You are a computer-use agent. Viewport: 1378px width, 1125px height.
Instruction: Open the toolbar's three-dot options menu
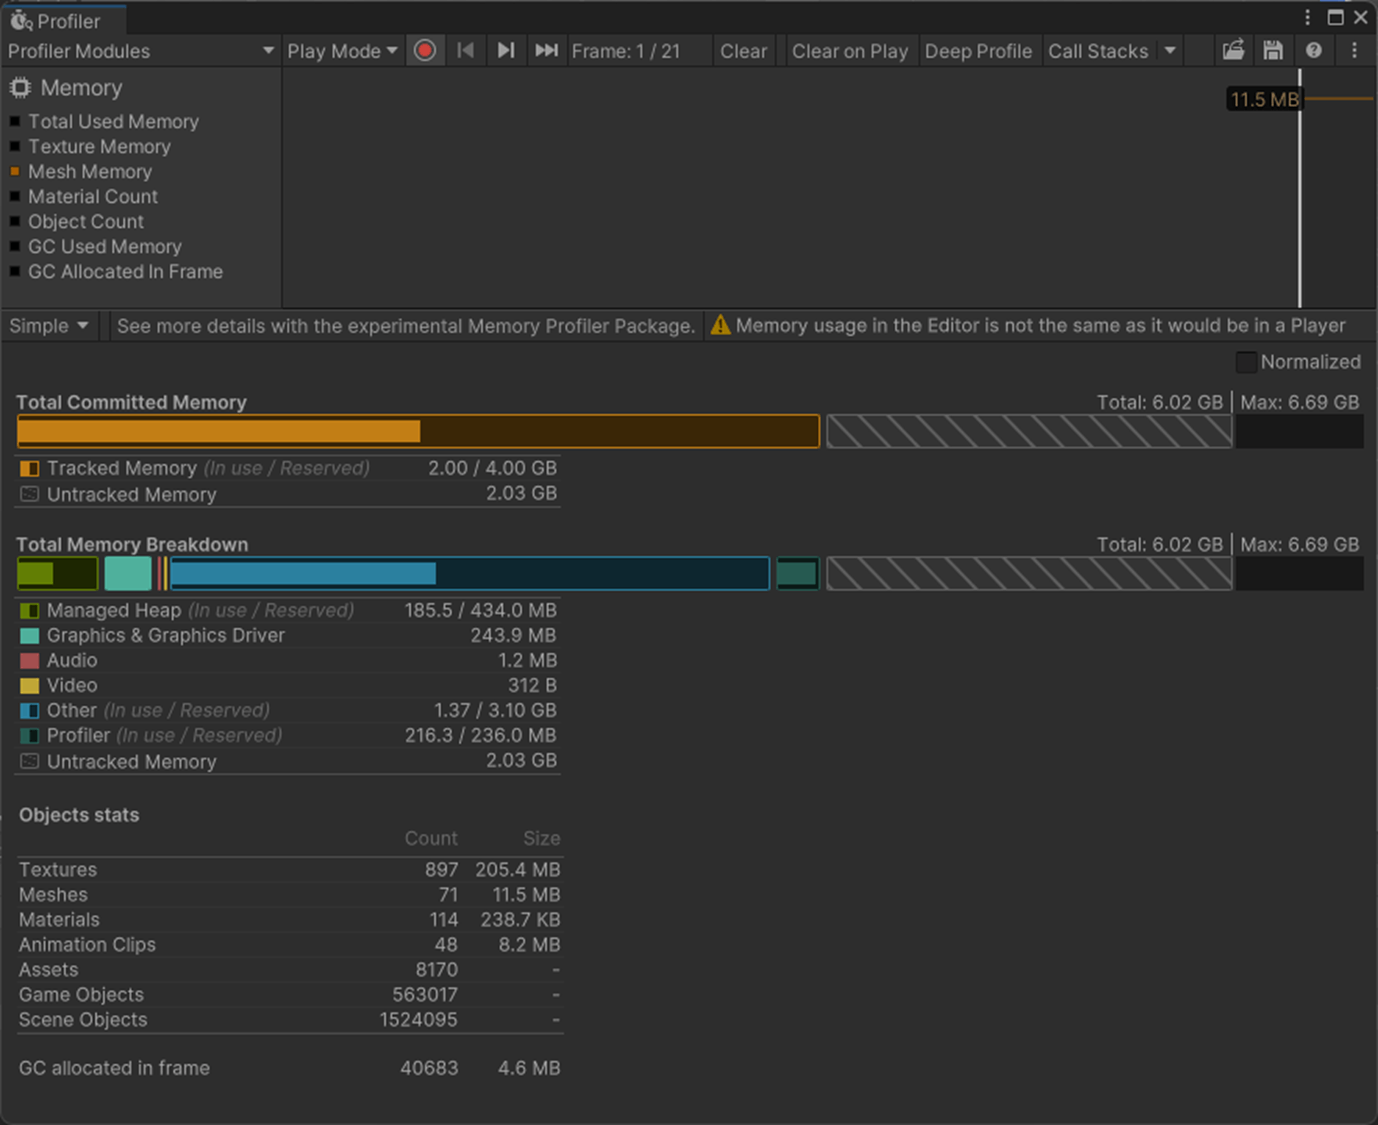click(1354, 51)
